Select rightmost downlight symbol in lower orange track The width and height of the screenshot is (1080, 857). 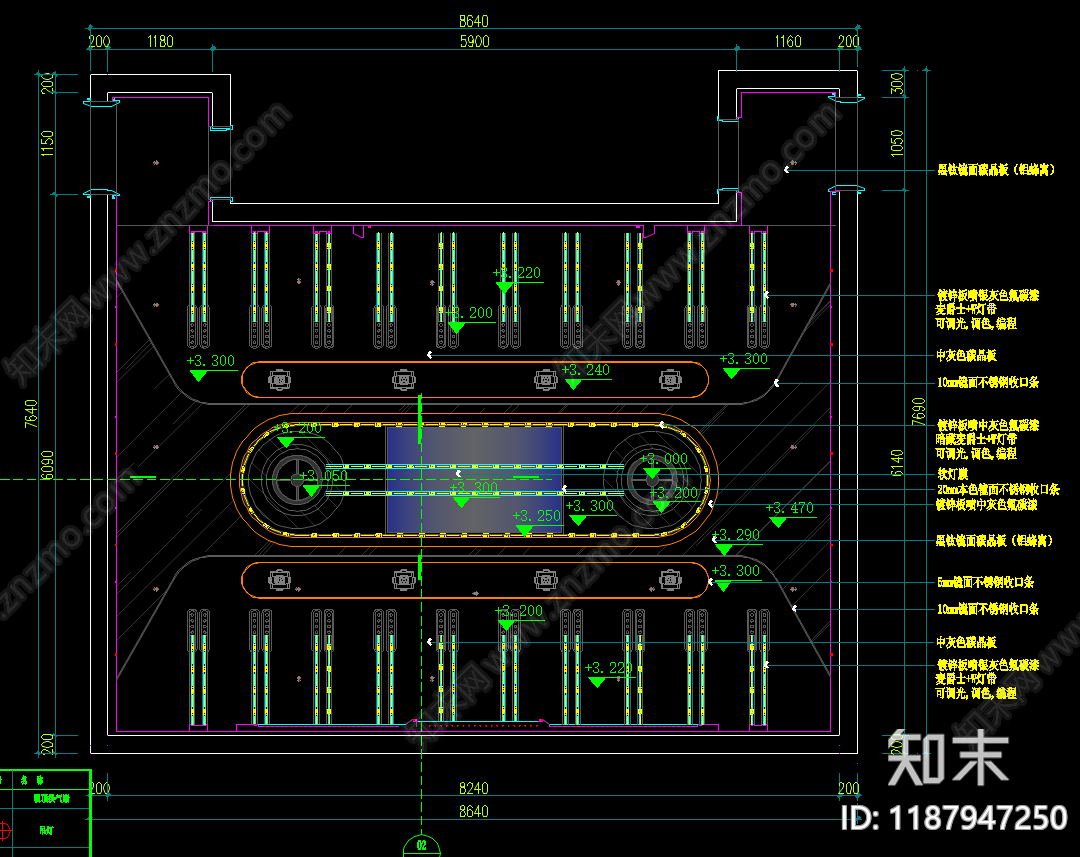click(670, 580)
